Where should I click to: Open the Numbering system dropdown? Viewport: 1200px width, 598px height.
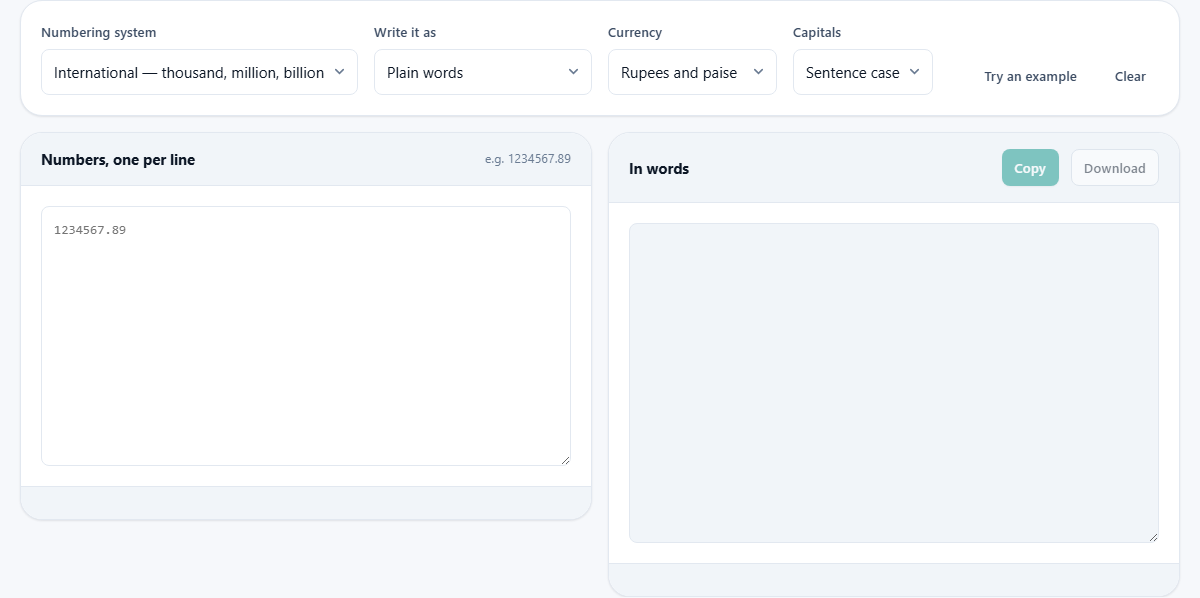click(x=199, y=72)
